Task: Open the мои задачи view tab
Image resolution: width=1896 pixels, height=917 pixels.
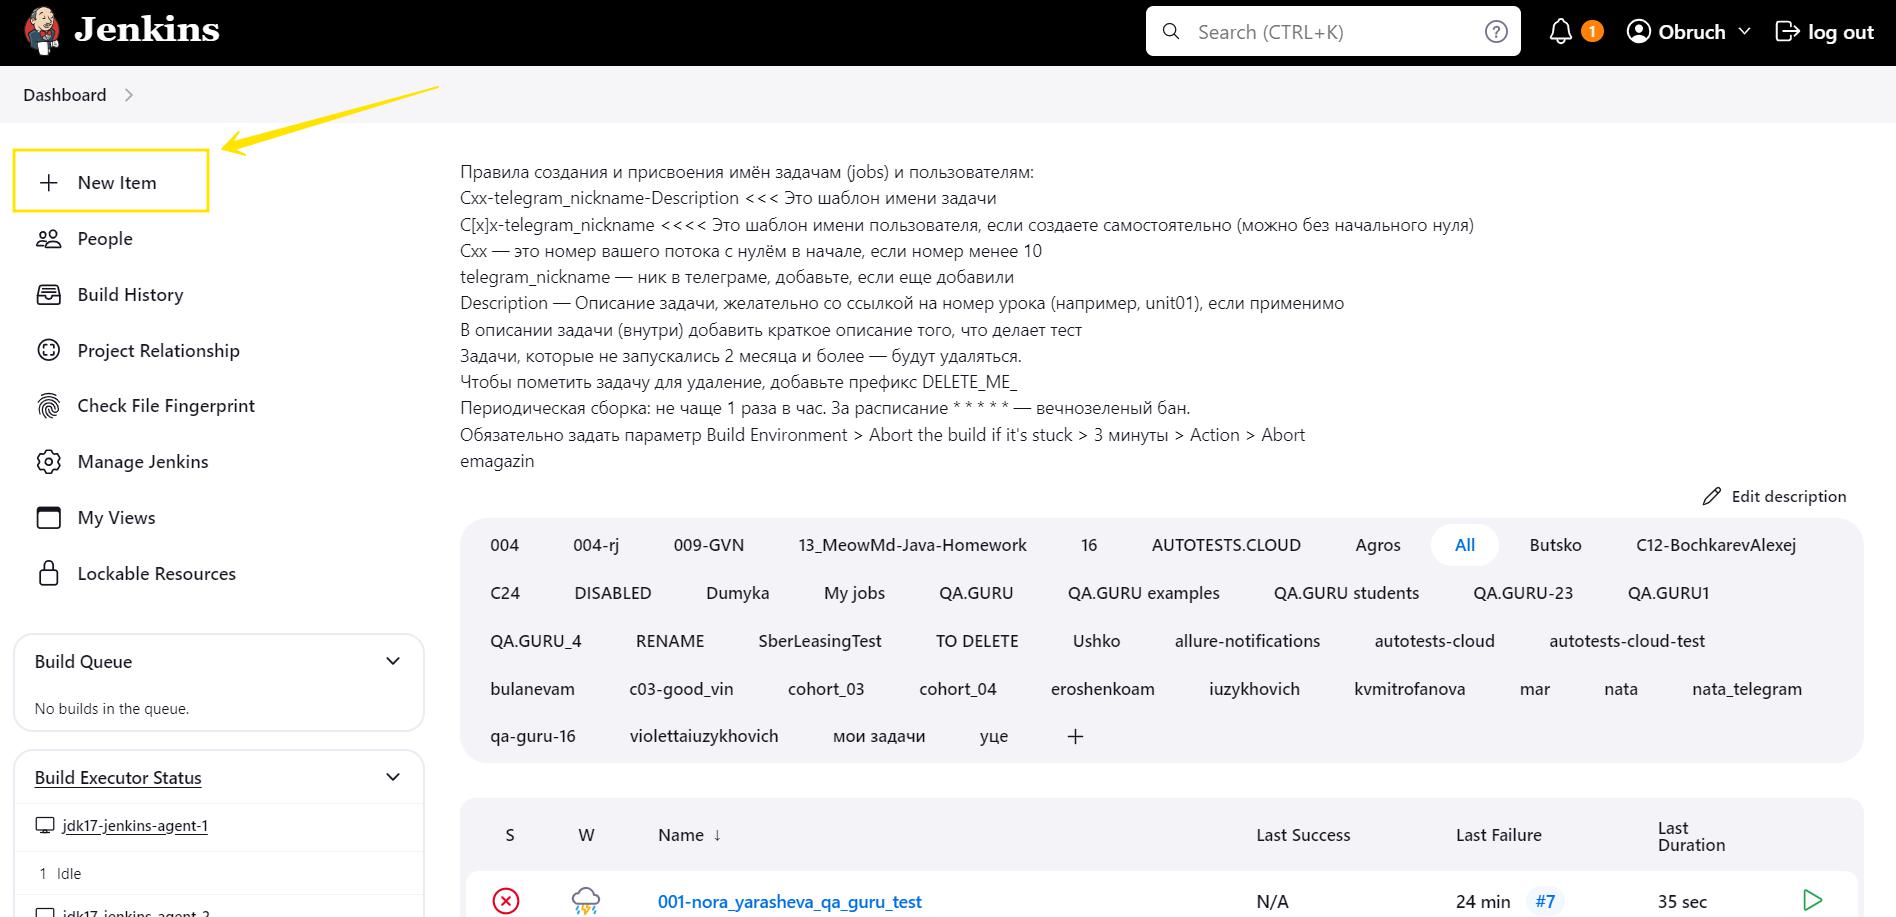Action: (x=879, y=737)
